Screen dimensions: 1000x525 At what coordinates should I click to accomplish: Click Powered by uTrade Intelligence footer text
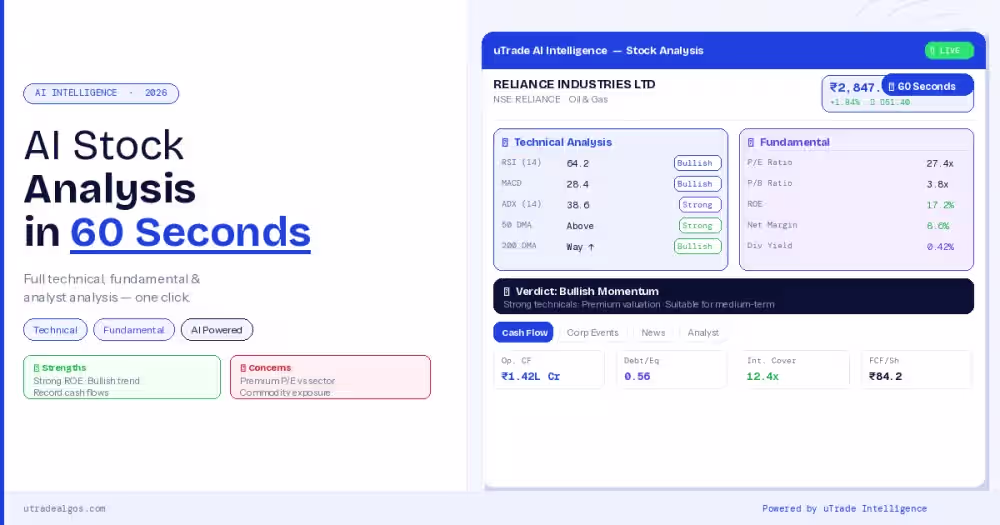coord(844,508)
